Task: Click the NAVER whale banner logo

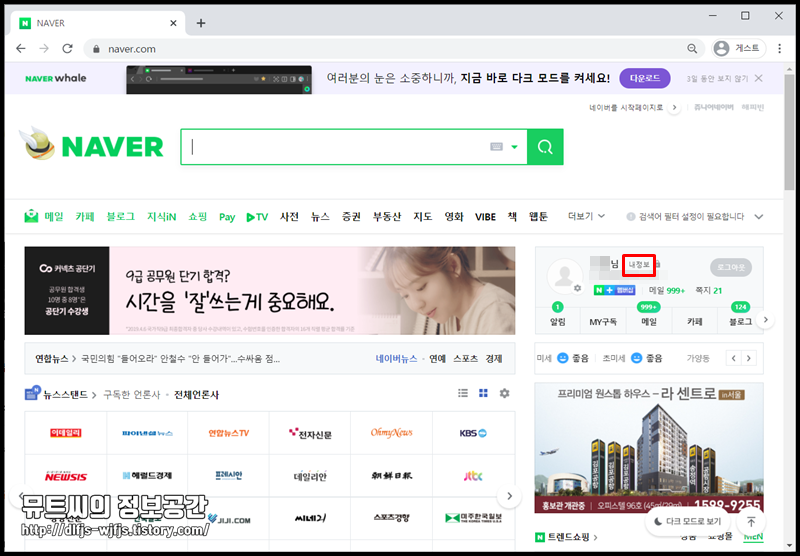Action: click(56, 78)
